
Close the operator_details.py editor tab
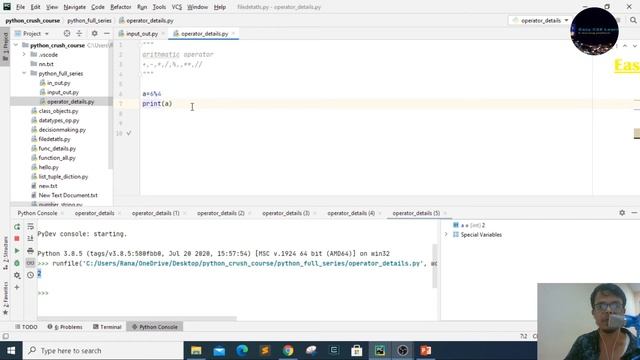pyautogui.click(x=233, y=33)
